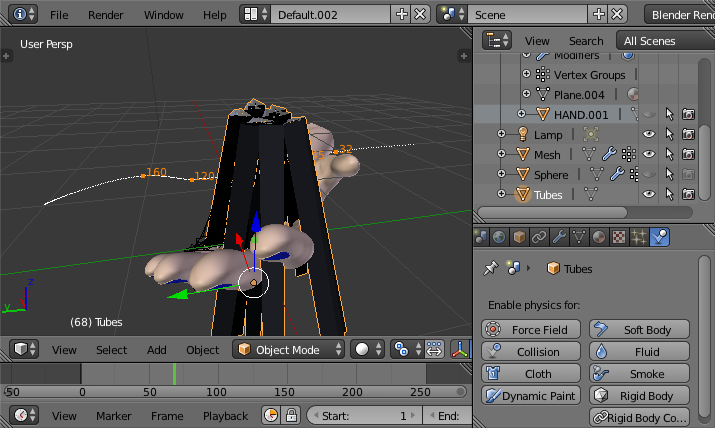Open the Help menu
The height and width of the screenshot is (428, 715).
point(214,15)
